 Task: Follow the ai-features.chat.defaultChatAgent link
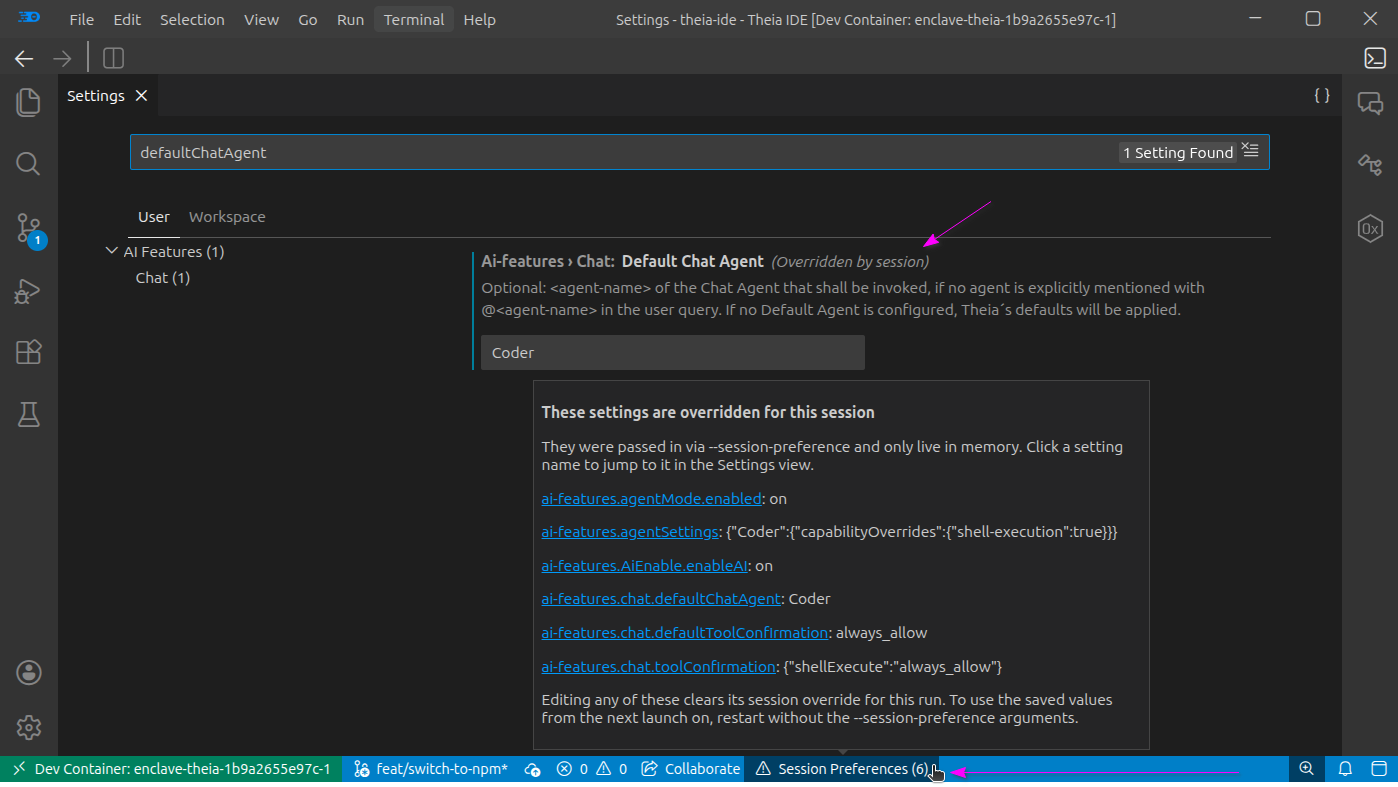[x=661, y=599]
